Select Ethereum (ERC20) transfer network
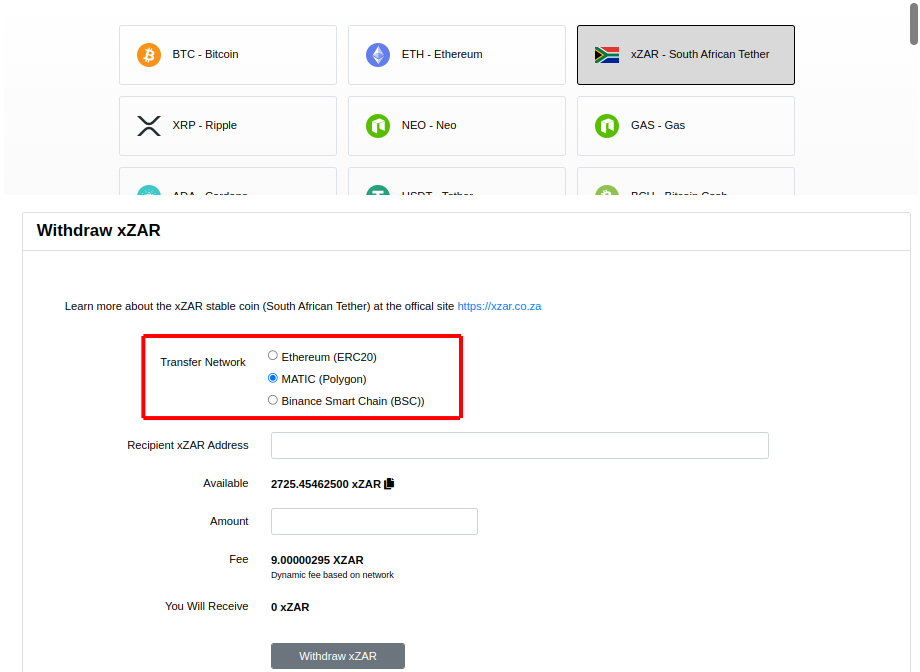Image resolution: width=920 pixels, height=672 pixels. [x=273, y=356]
